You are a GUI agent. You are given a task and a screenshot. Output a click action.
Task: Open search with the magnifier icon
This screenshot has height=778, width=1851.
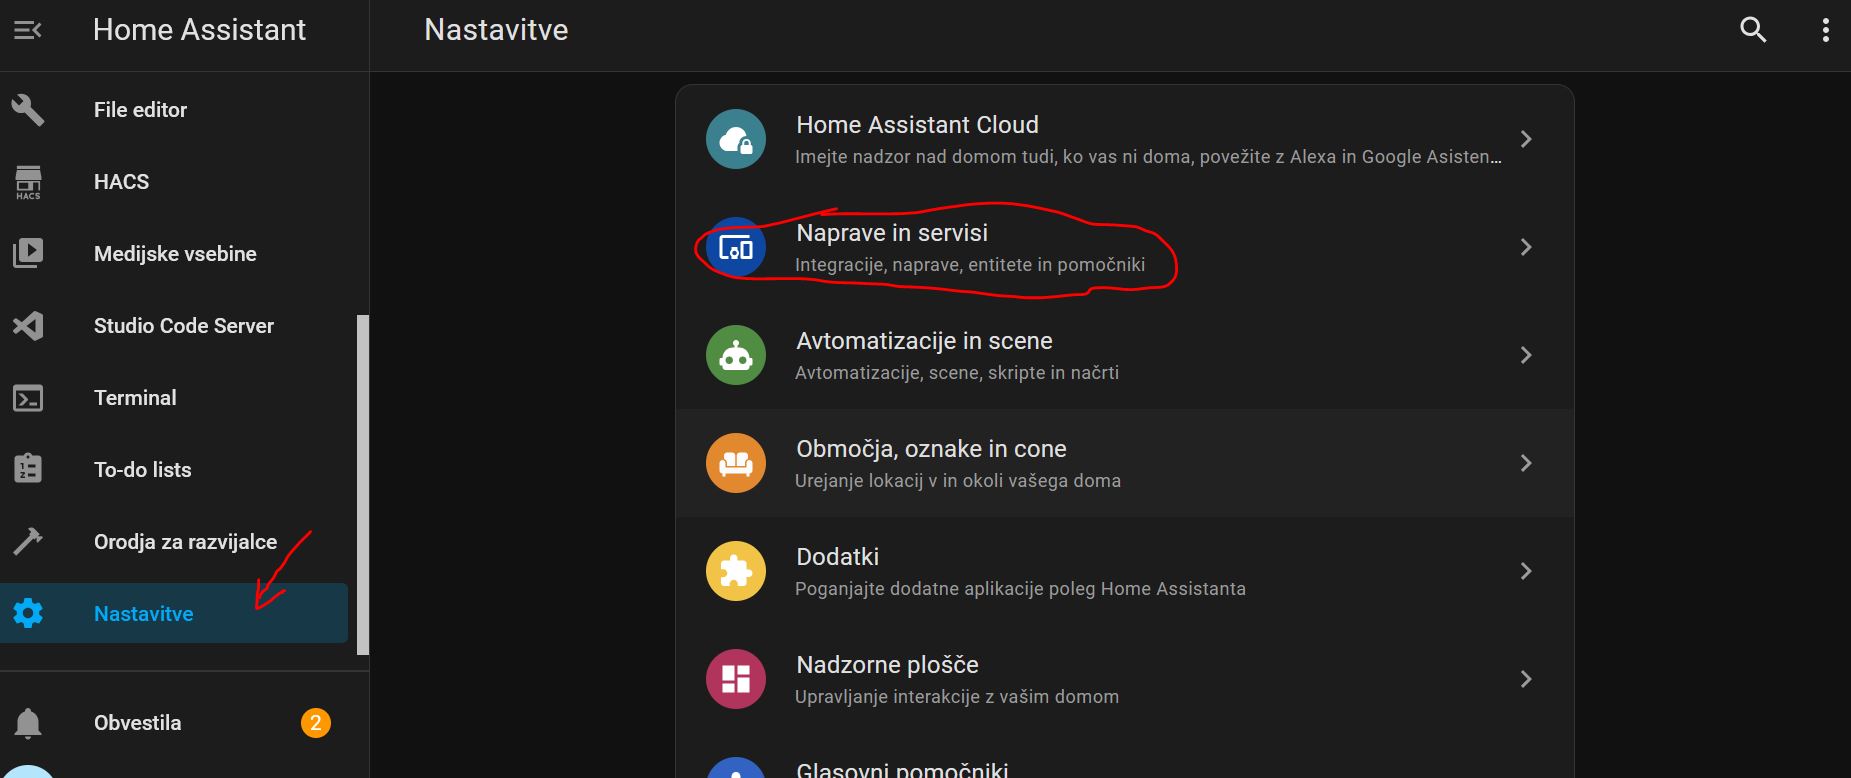point(1753,30)
